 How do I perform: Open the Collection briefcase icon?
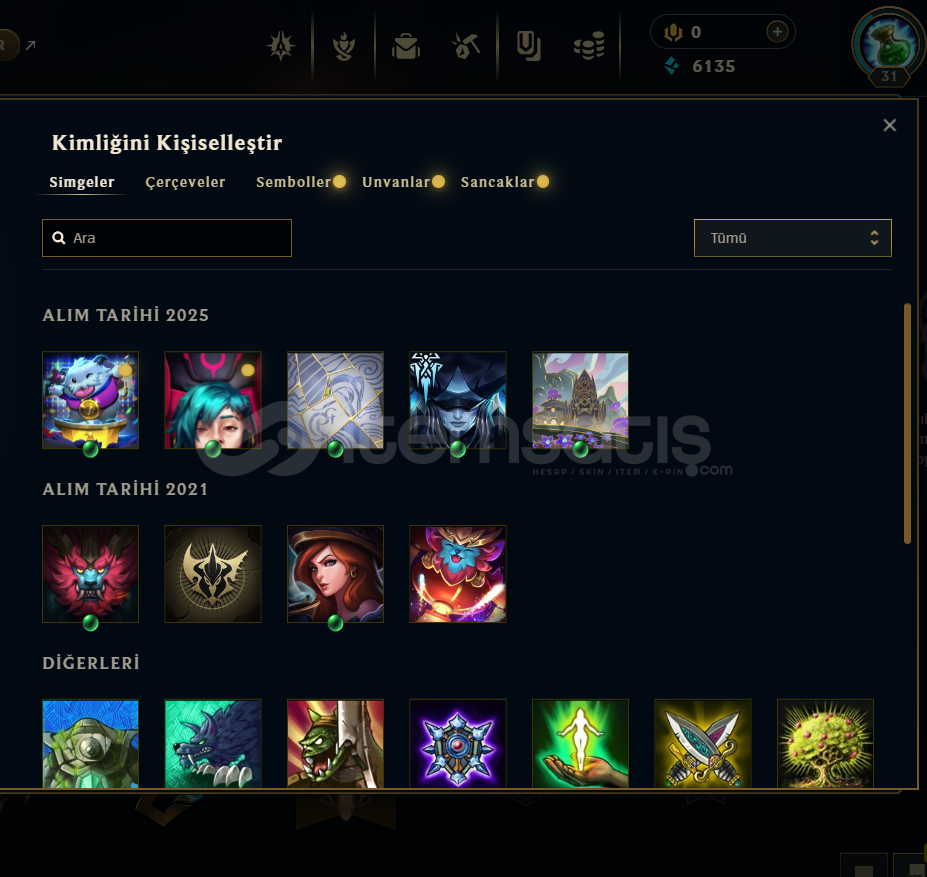[x=406, y=46]
